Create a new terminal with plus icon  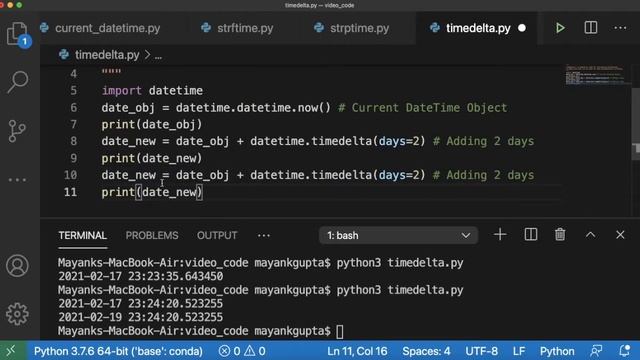[x=500, y=235]
